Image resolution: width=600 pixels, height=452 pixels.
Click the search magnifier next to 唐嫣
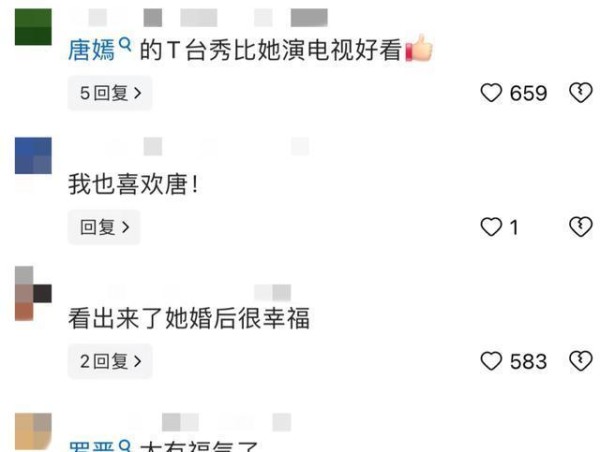125,45
